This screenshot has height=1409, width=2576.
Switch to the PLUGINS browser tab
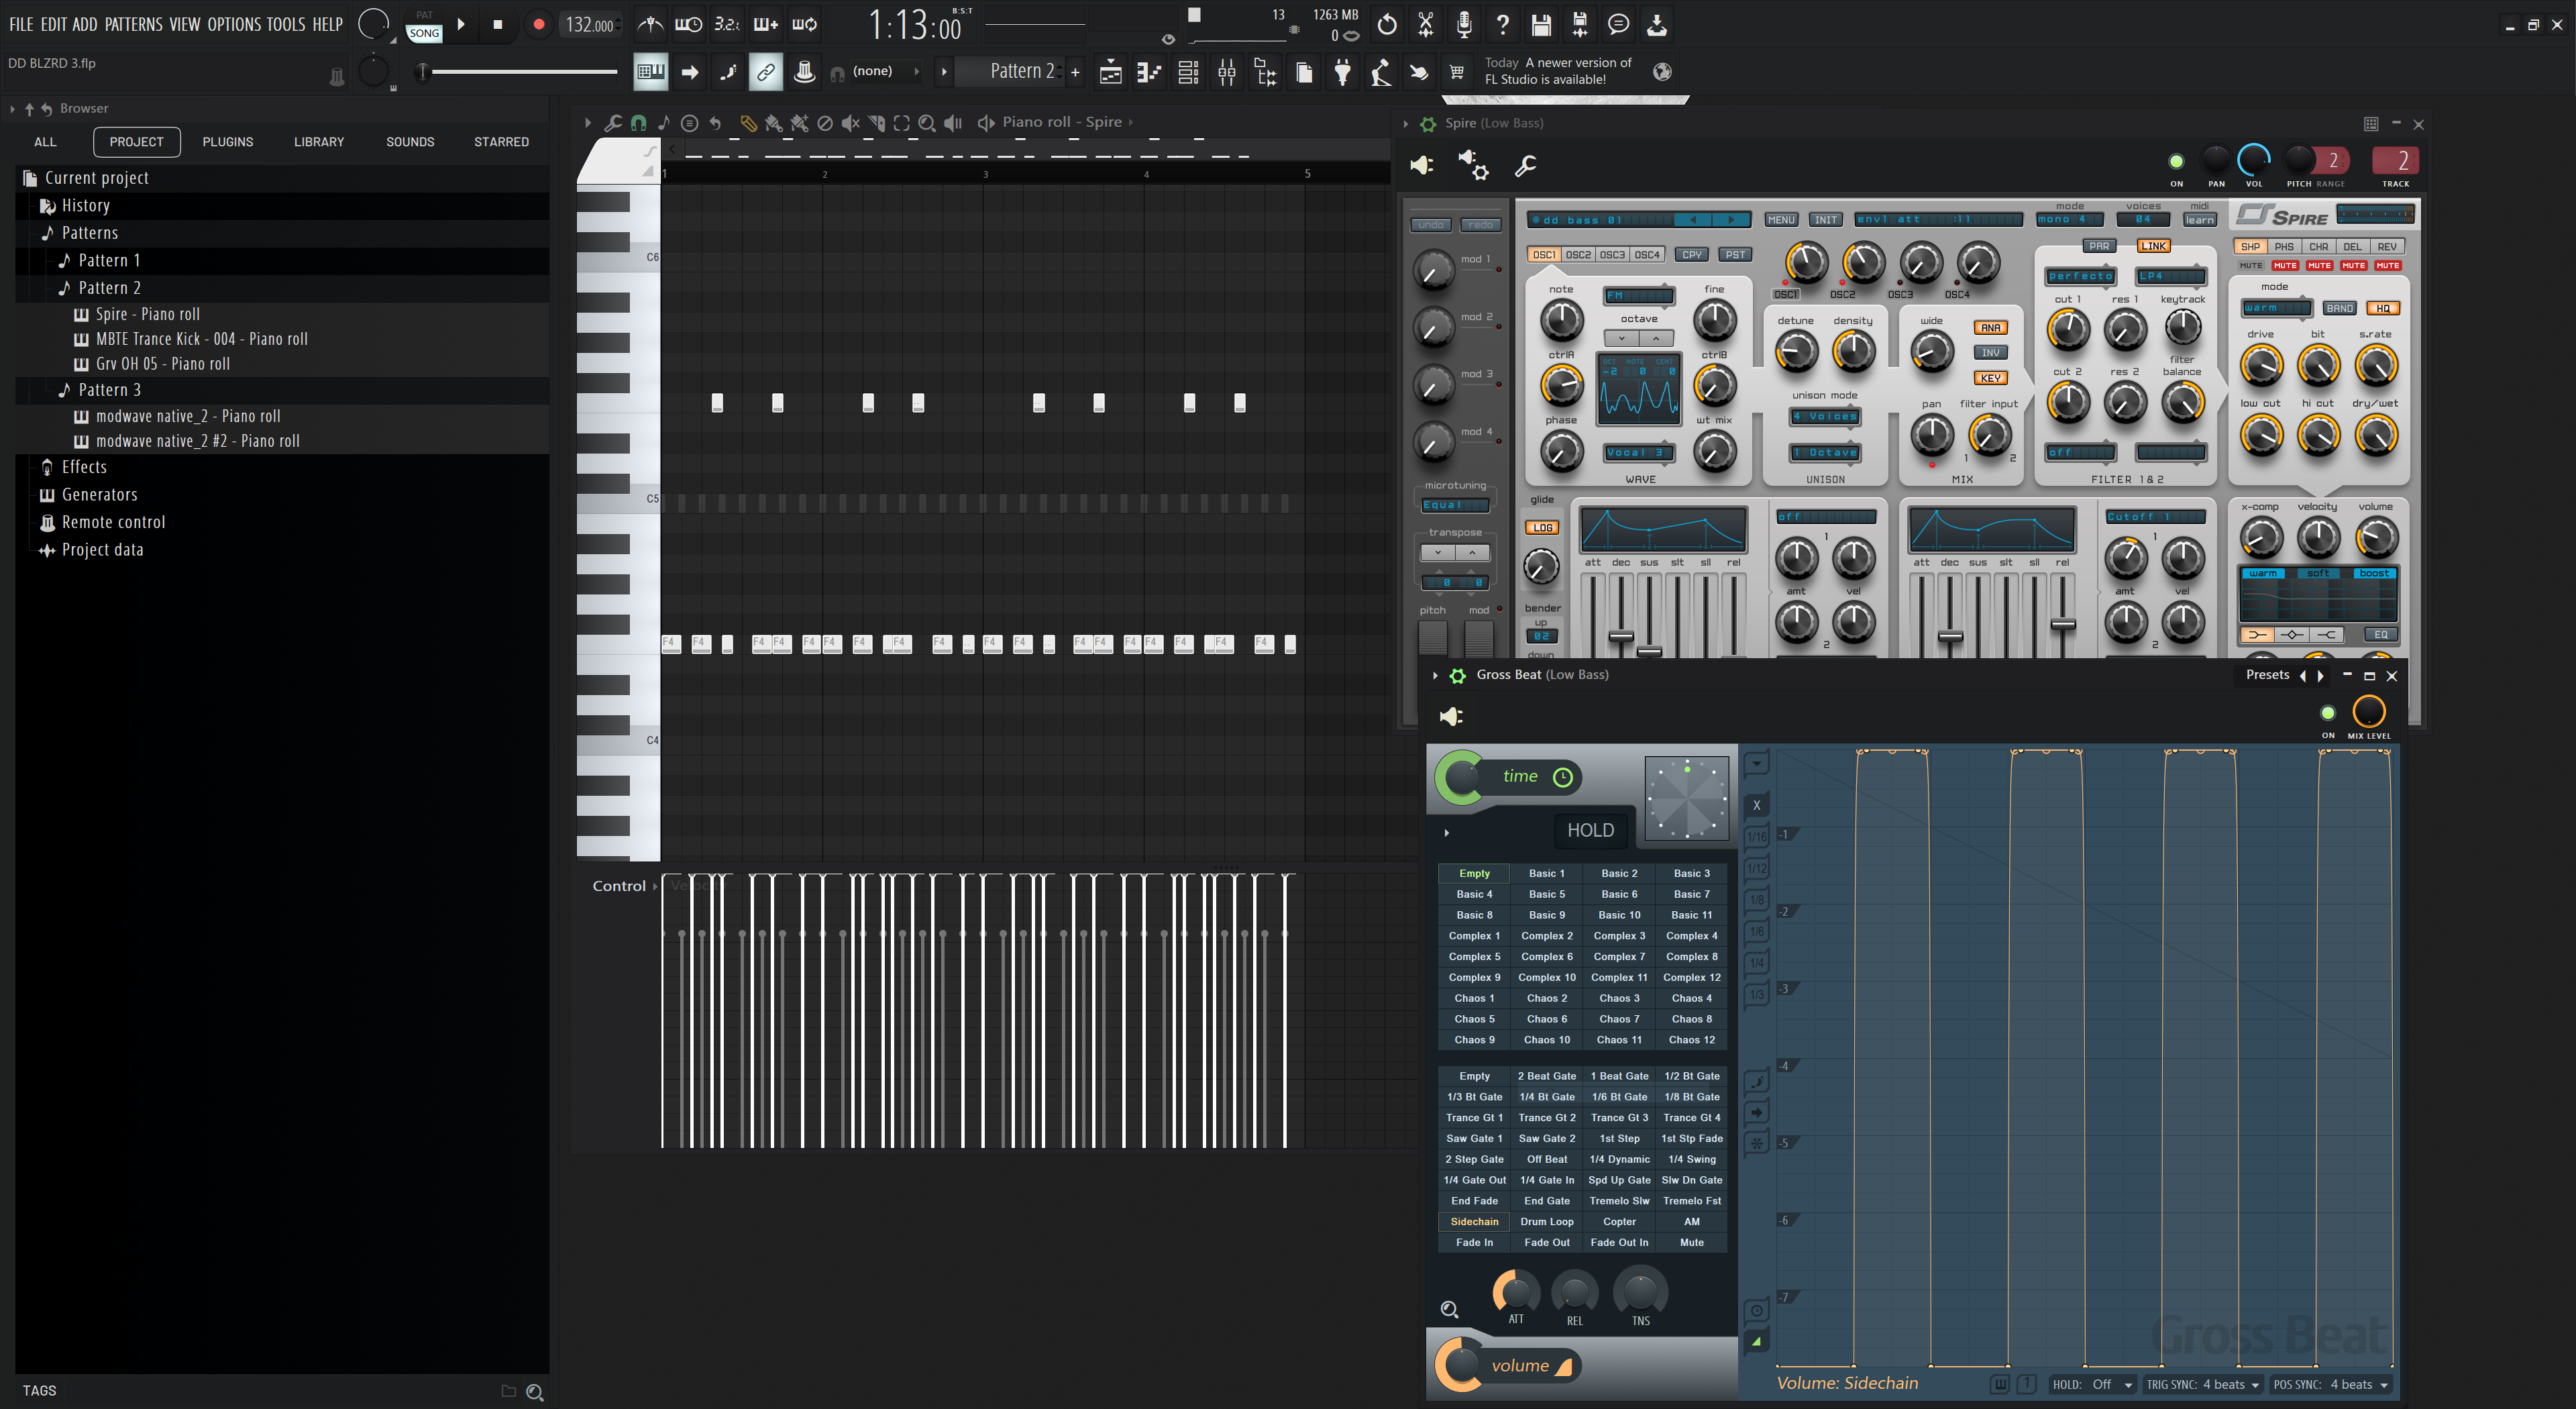[x=228, y=142]
